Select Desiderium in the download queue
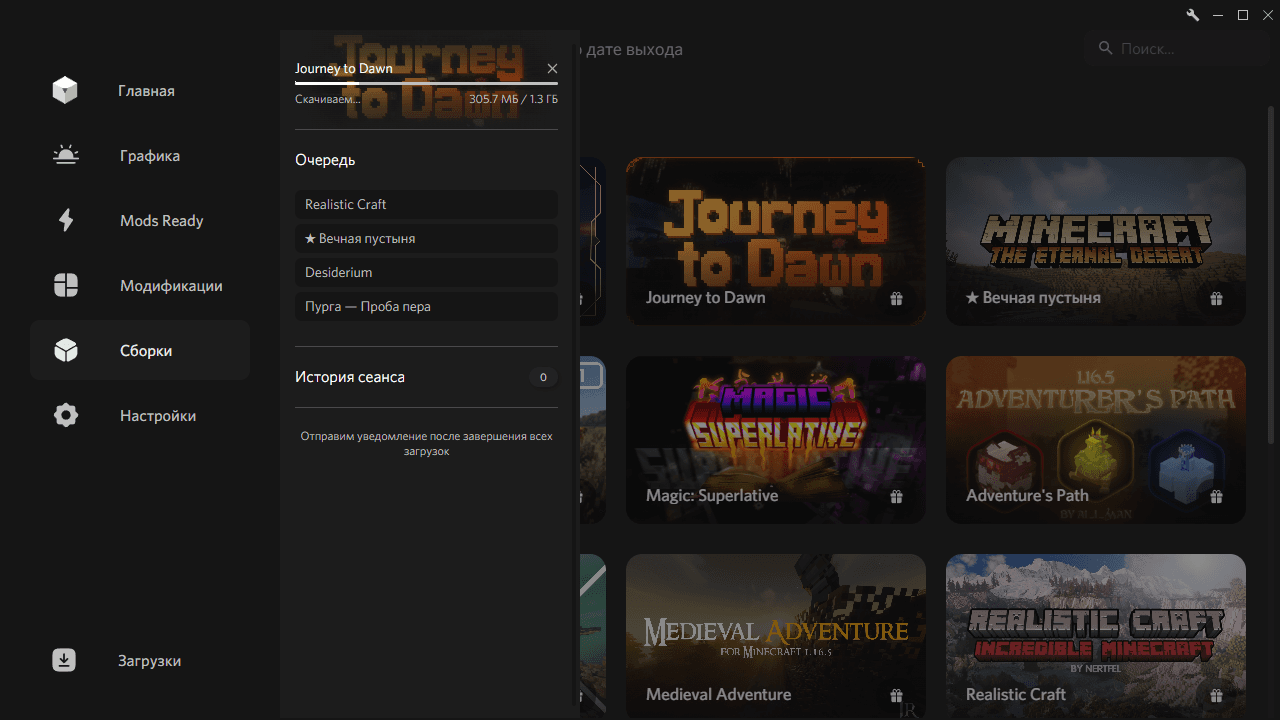This screenshot has height=720, width=1280. (426, 272)
